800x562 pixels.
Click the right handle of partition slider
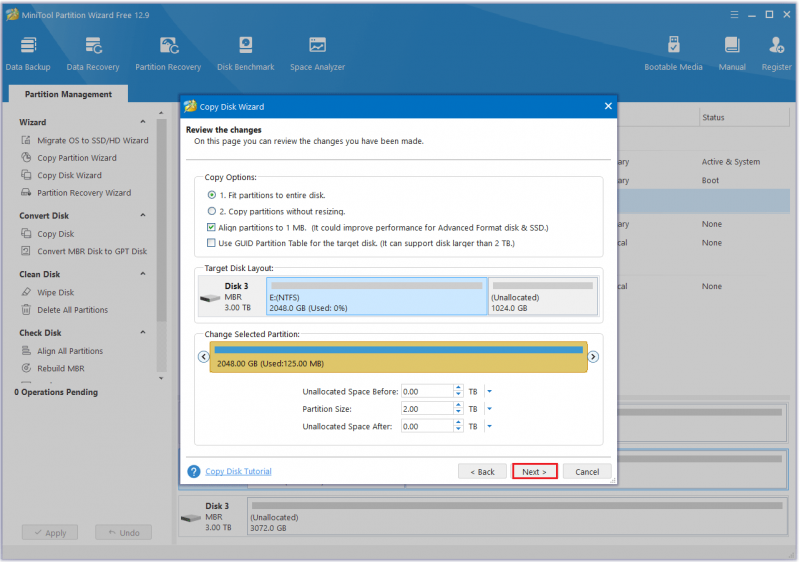593,357
